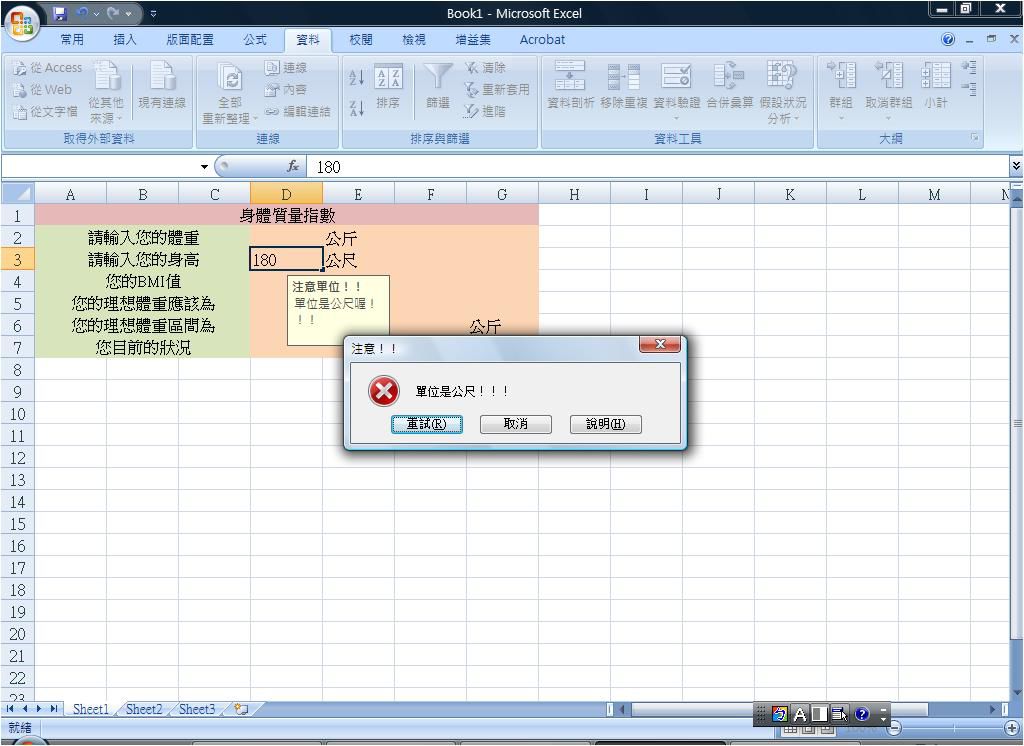The height and width of the screenshot is (746, 1024).
Task: Undo the last action
Action: pyautogui.click(x=83, y=13)
